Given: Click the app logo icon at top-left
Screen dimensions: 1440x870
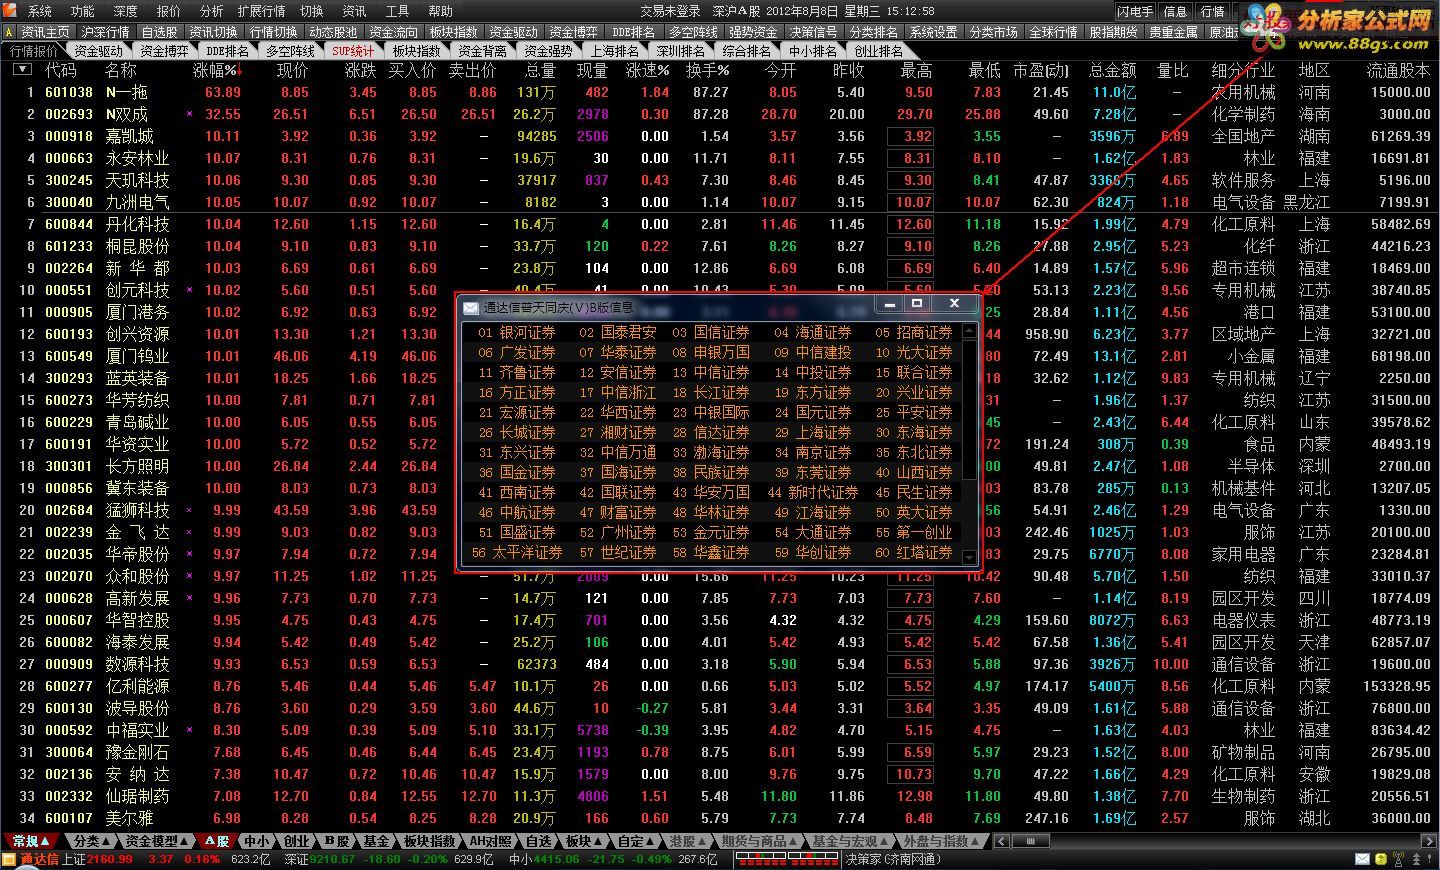Looking at the screenshot, I should click(x=9, y=11).
